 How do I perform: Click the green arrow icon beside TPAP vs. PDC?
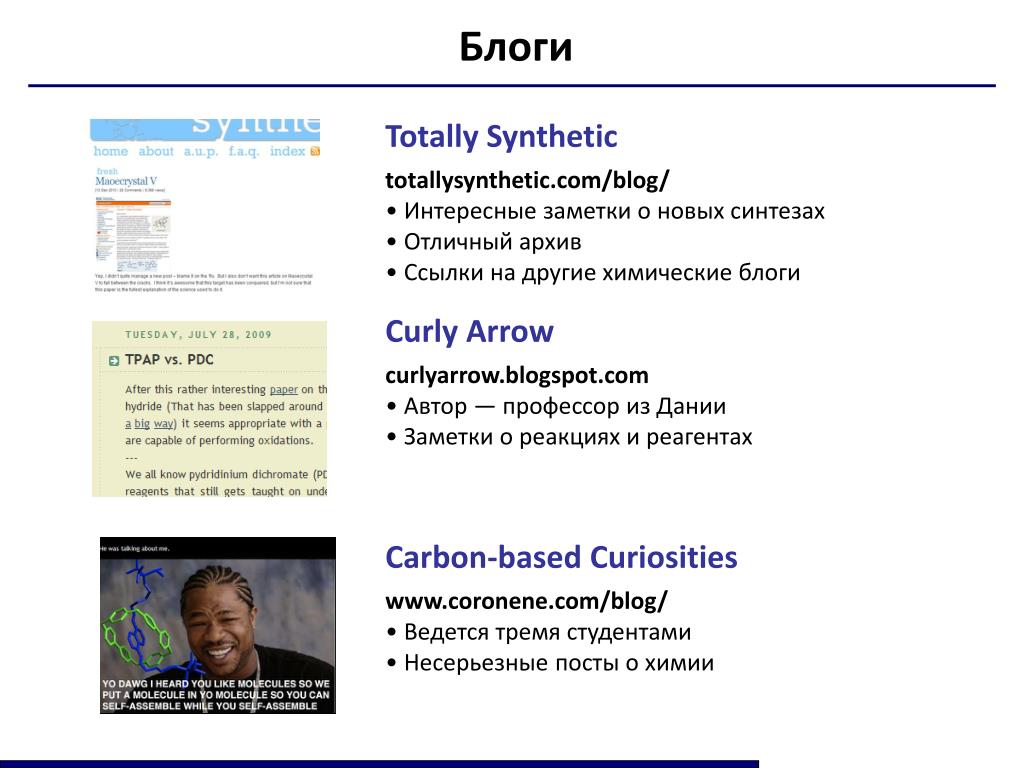tap(114, 360)
